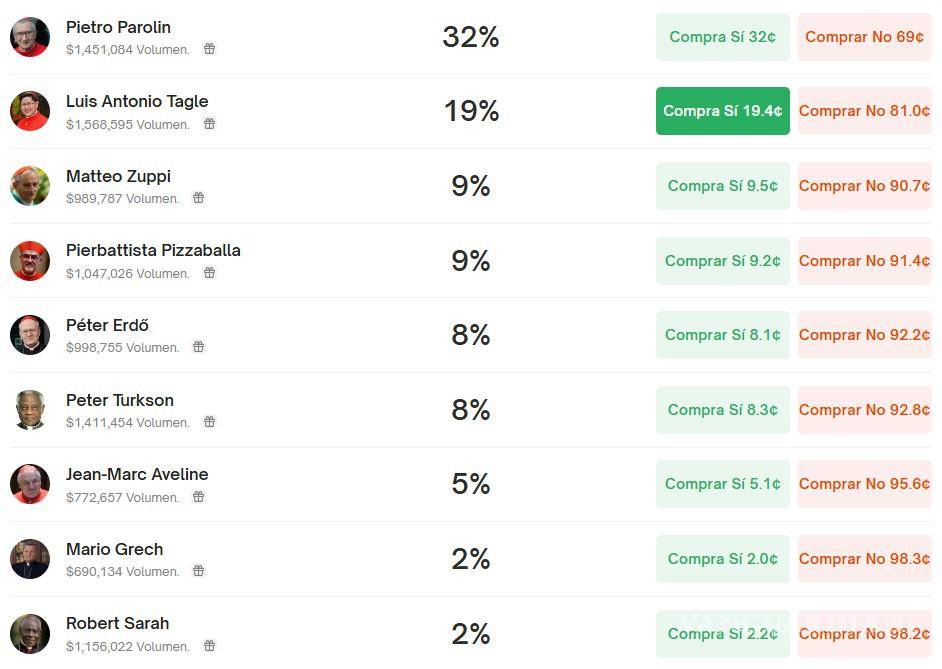Viewport: 942px width, 669px height.
Task: Select Comprar No 81.0¢ for Luis Antonio Tagle
Action: pos(864,111)
